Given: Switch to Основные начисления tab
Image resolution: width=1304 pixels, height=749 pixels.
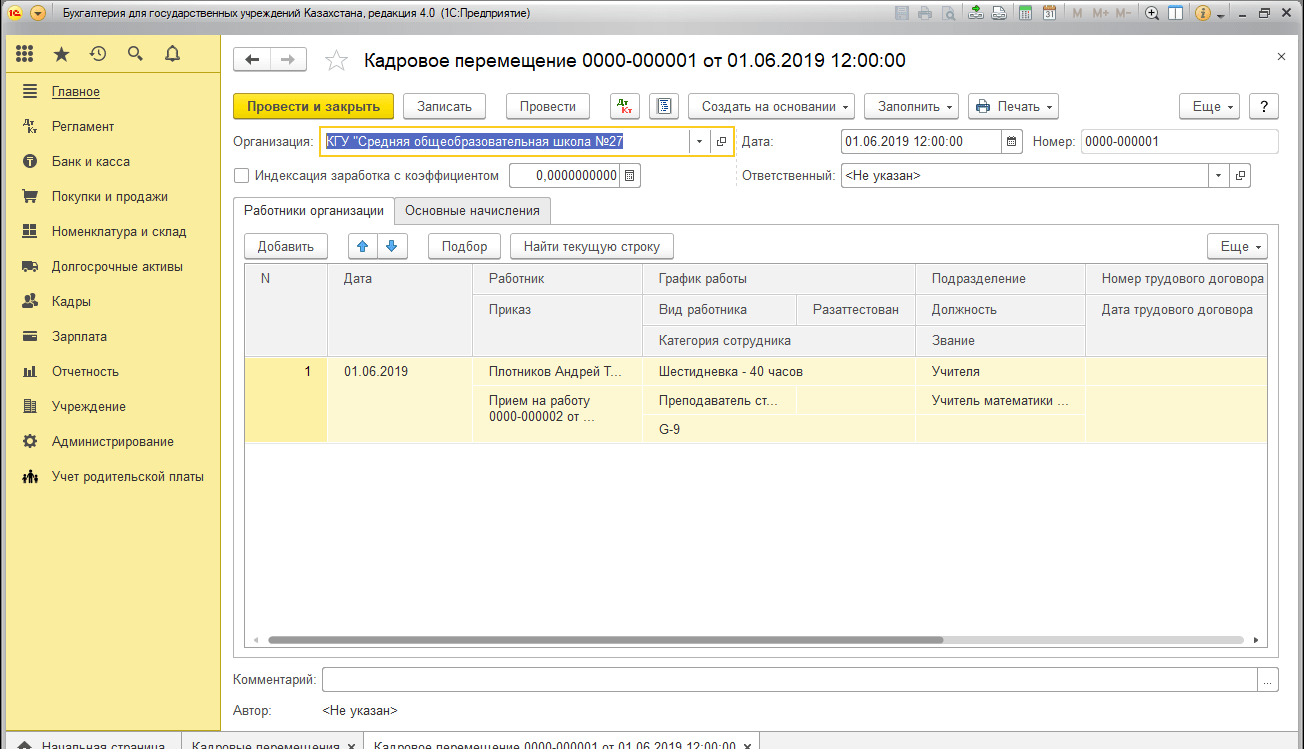Looking at the screenshot, I should (x=472, y=211).
